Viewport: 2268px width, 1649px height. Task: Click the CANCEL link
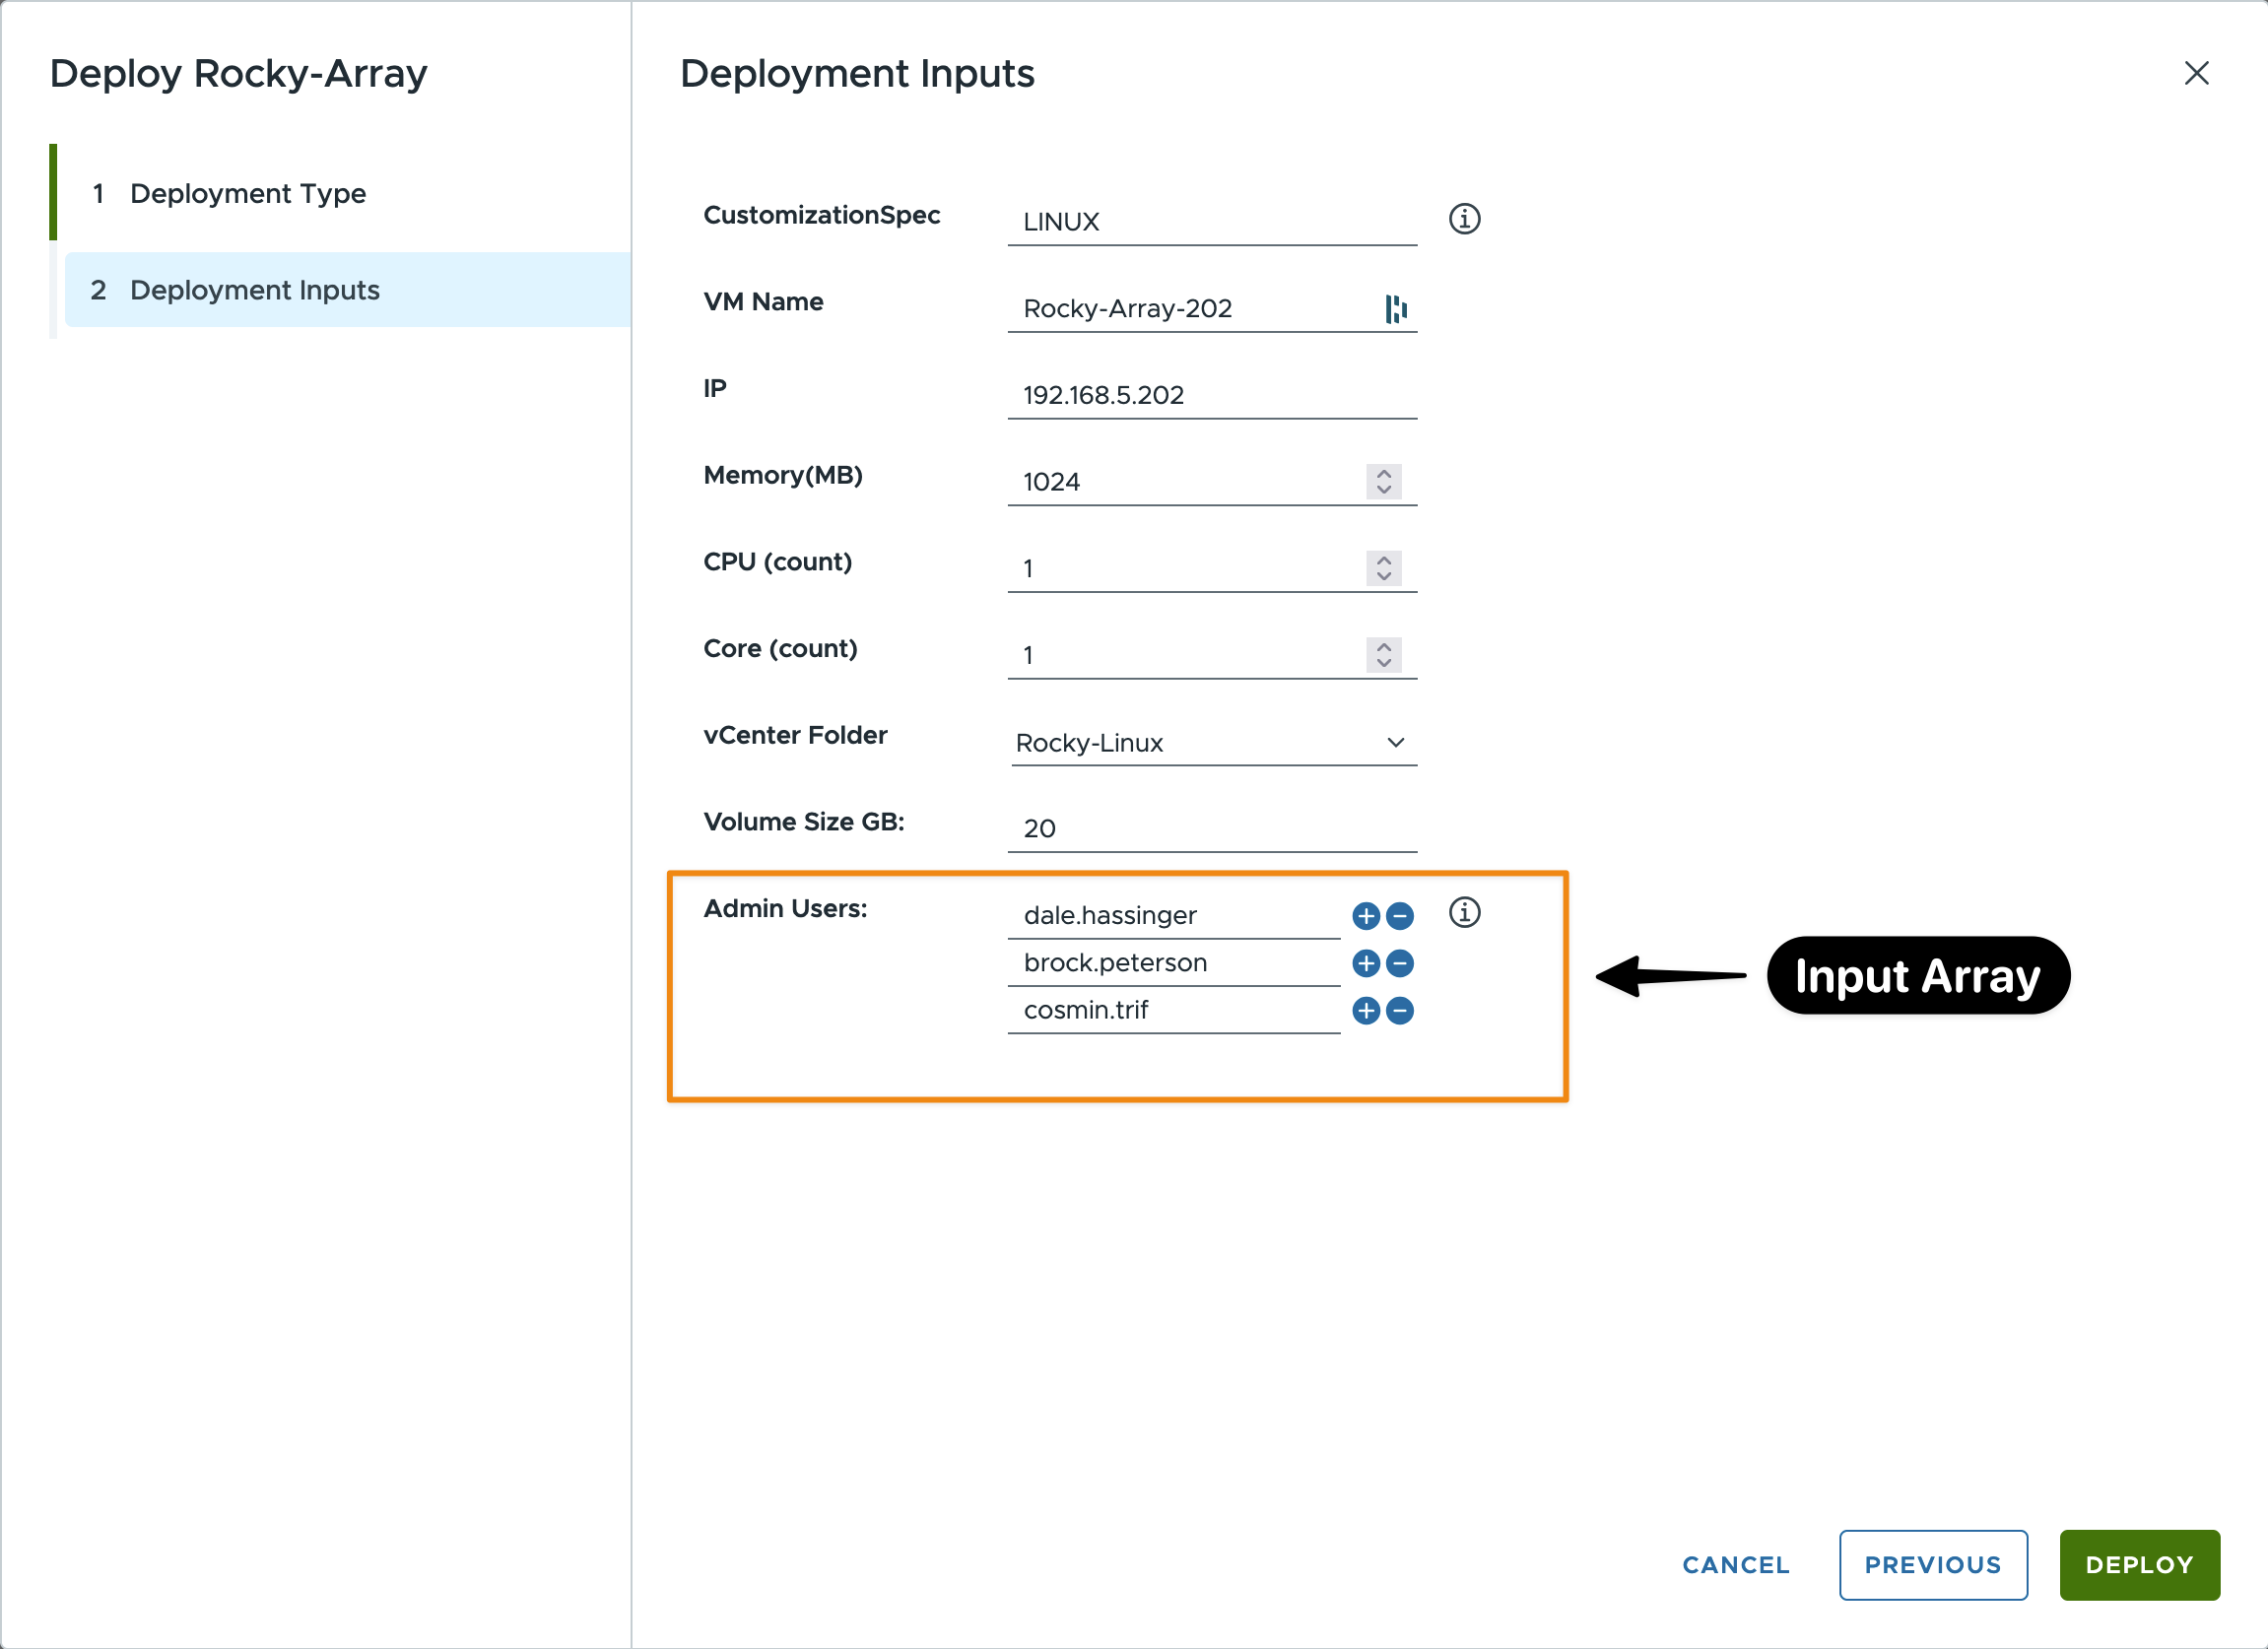pos(1735,1564)
